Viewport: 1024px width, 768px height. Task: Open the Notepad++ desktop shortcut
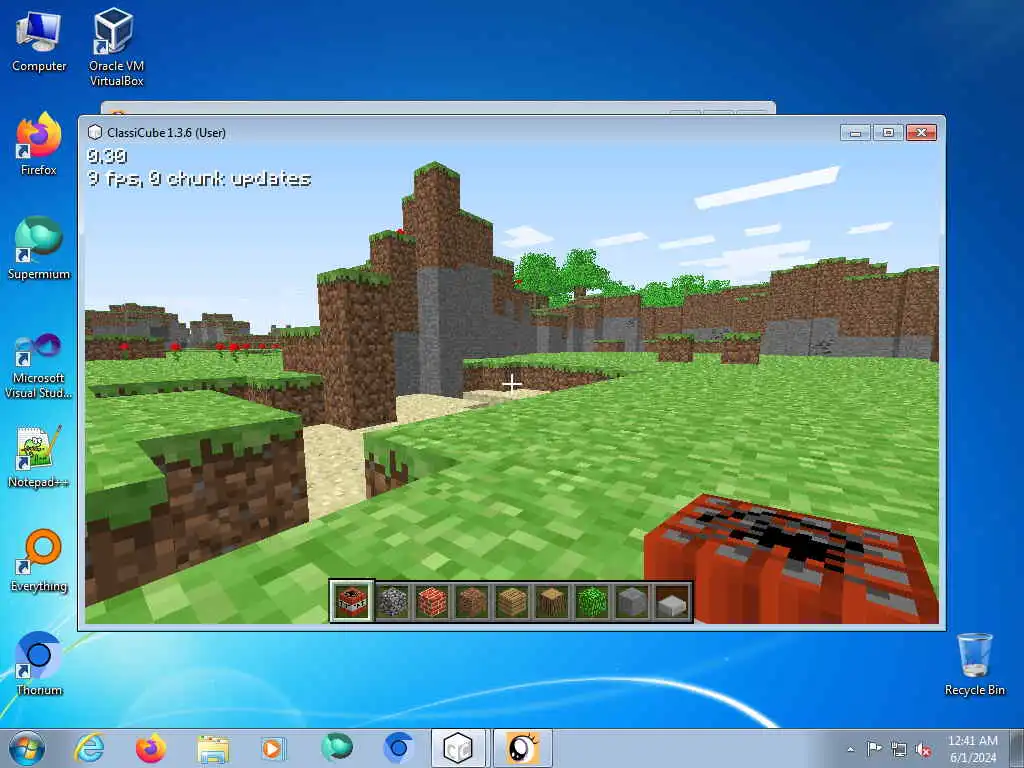point(39,457)
